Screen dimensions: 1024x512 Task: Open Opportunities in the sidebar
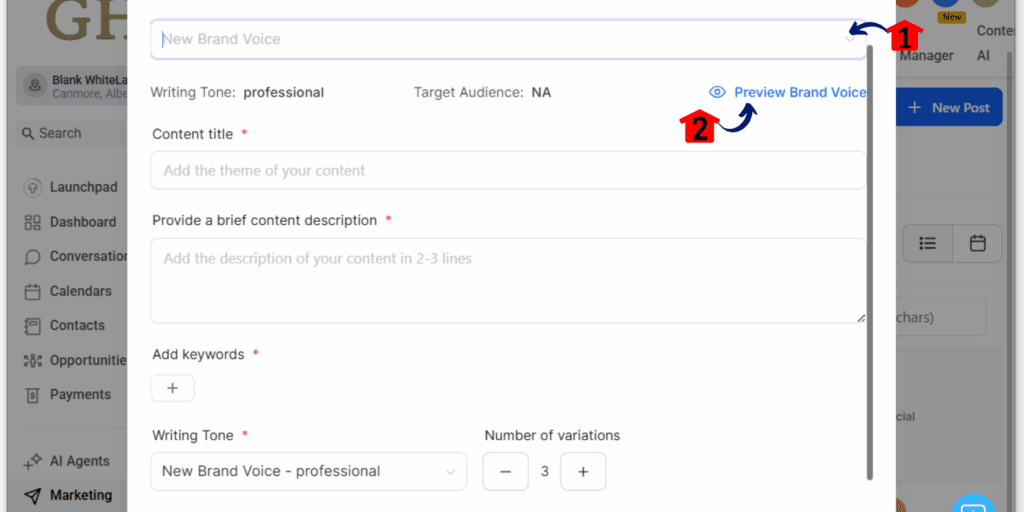pyautogui.click(x=75, y=360)
